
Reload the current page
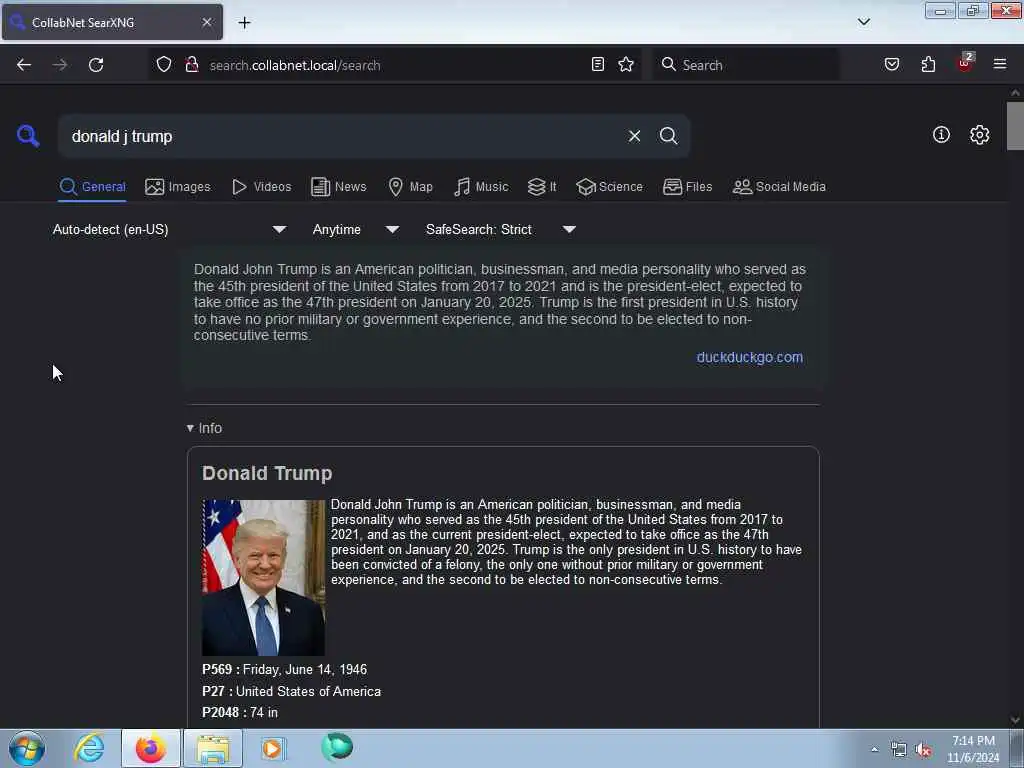[x=96, y=65]
